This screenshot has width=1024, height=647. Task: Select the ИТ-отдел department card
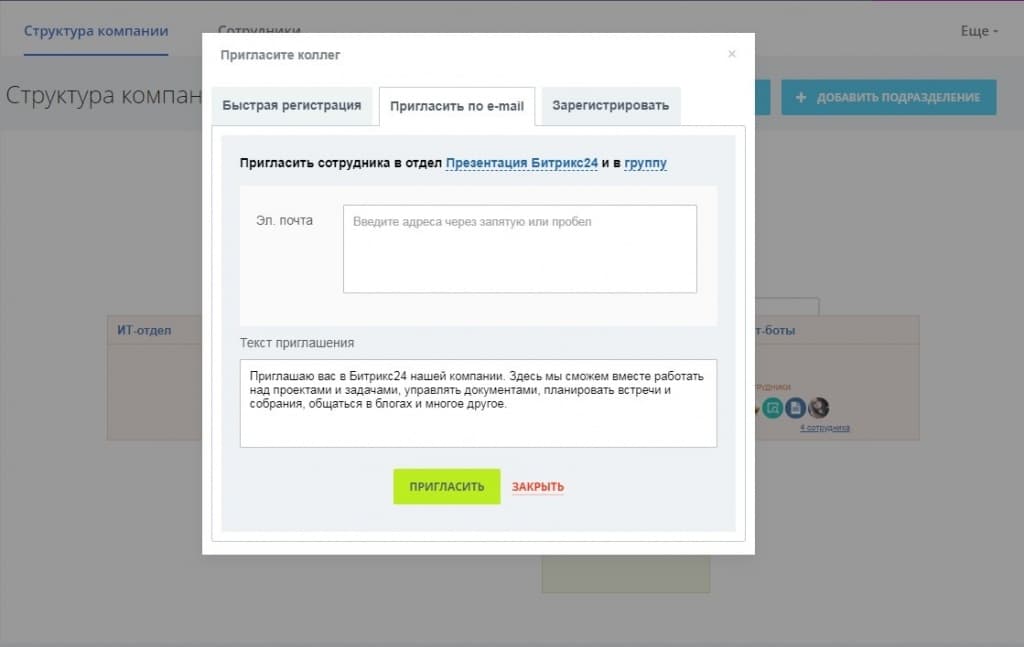coord(155,378)
